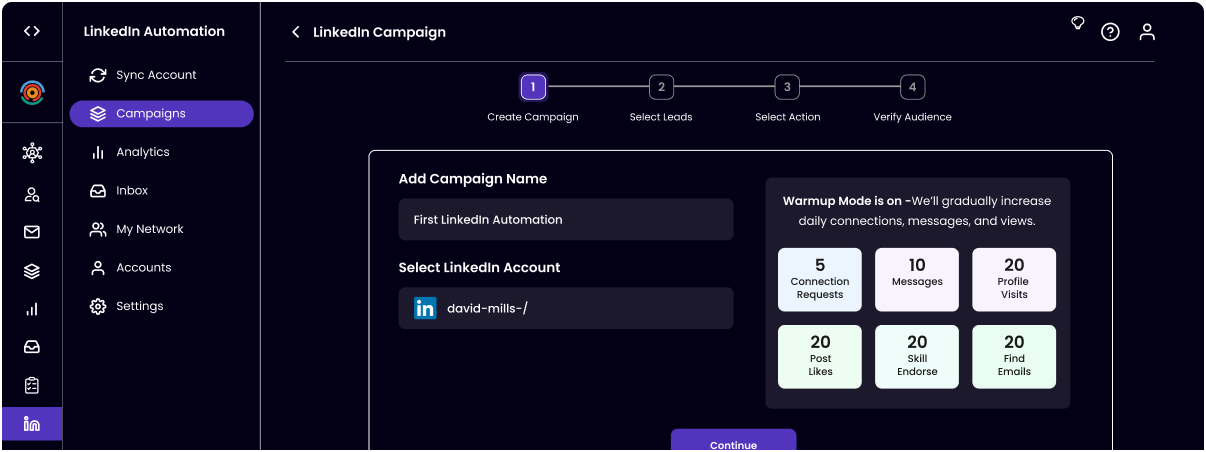
Task: Click the network hub icon in left rail
Action: point(32,153)
